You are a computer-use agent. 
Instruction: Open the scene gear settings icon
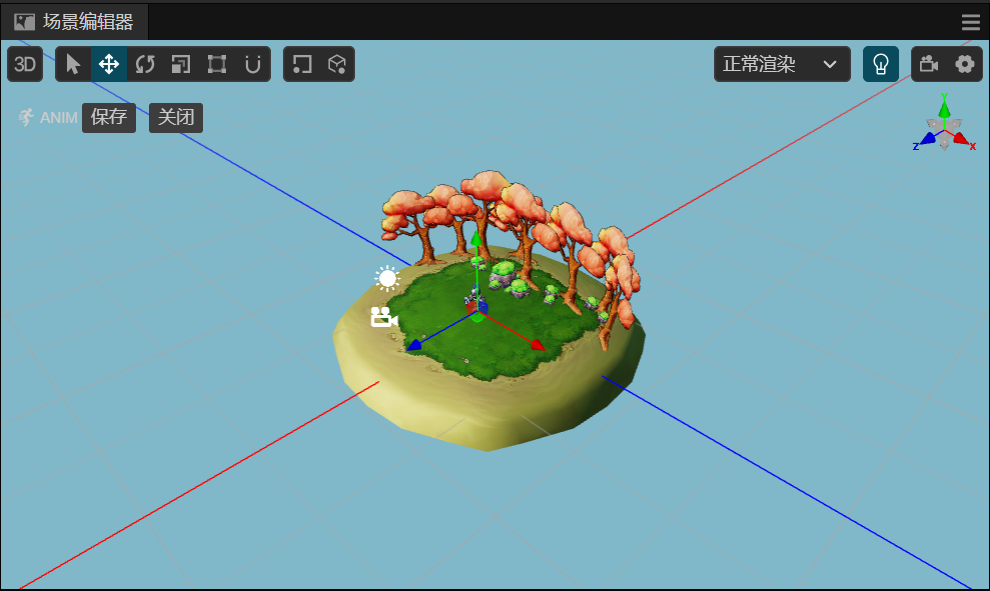965,64
